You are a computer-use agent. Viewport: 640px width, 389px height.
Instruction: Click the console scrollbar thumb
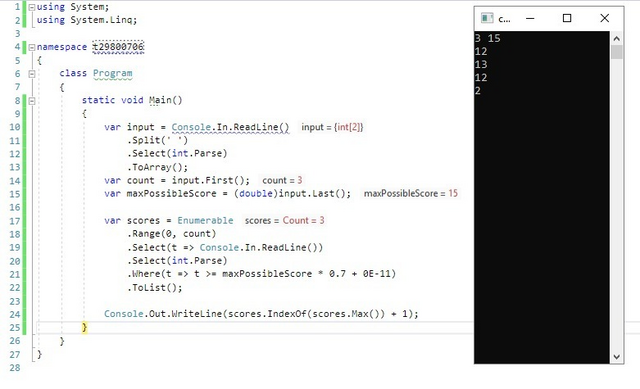(x=616, y=52)
